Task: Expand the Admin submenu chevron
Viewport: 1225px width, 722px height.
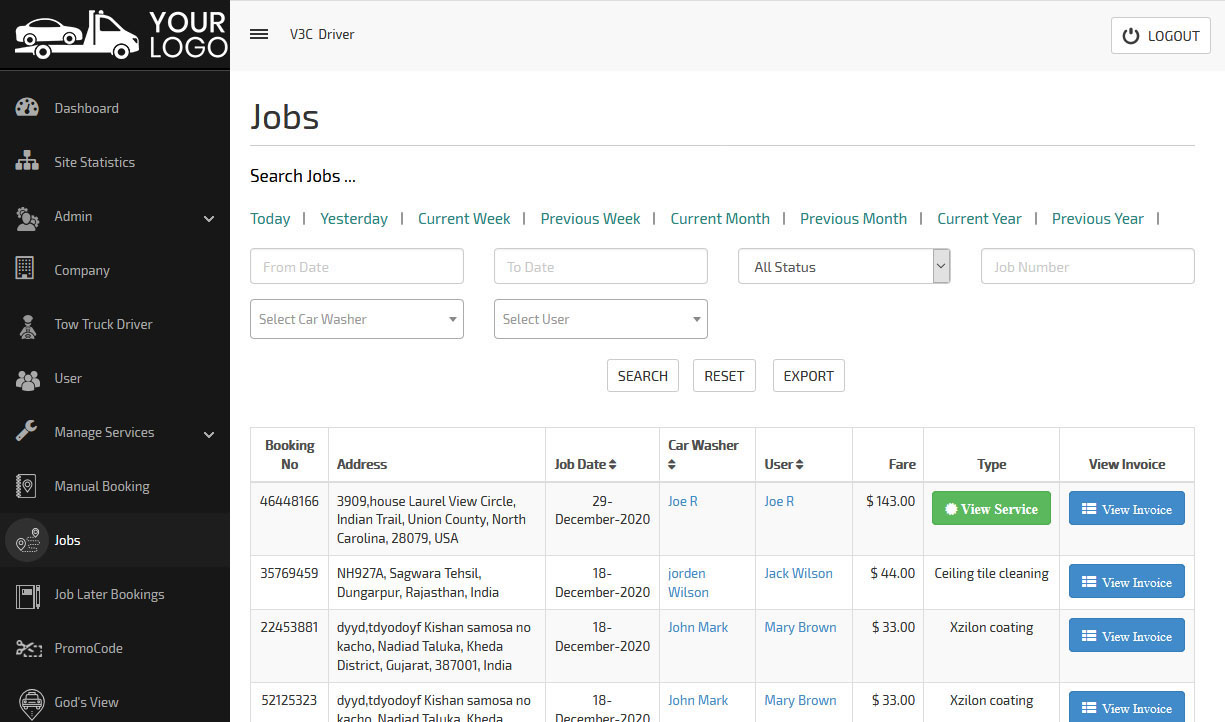Action: (x=209, y=217)
